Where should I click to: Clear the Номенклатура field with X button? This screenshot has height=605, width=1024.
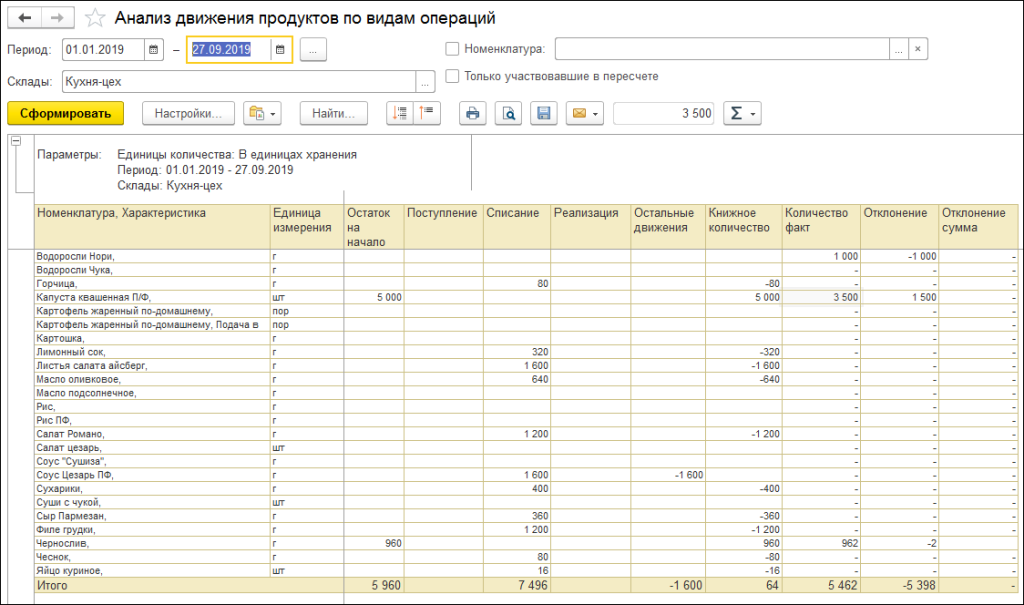click(918, 48)
